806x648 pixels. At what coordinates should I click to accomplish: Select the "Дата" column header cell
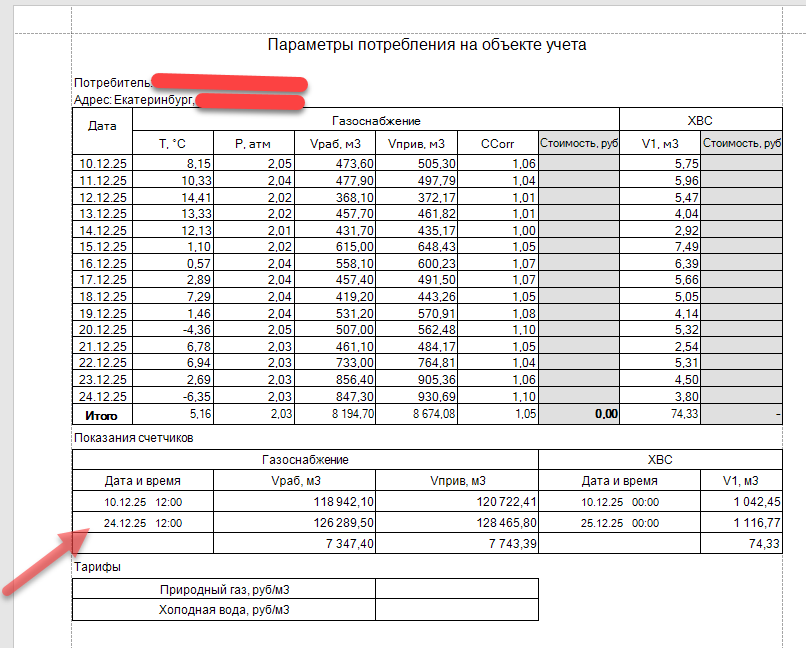point(102,126)
